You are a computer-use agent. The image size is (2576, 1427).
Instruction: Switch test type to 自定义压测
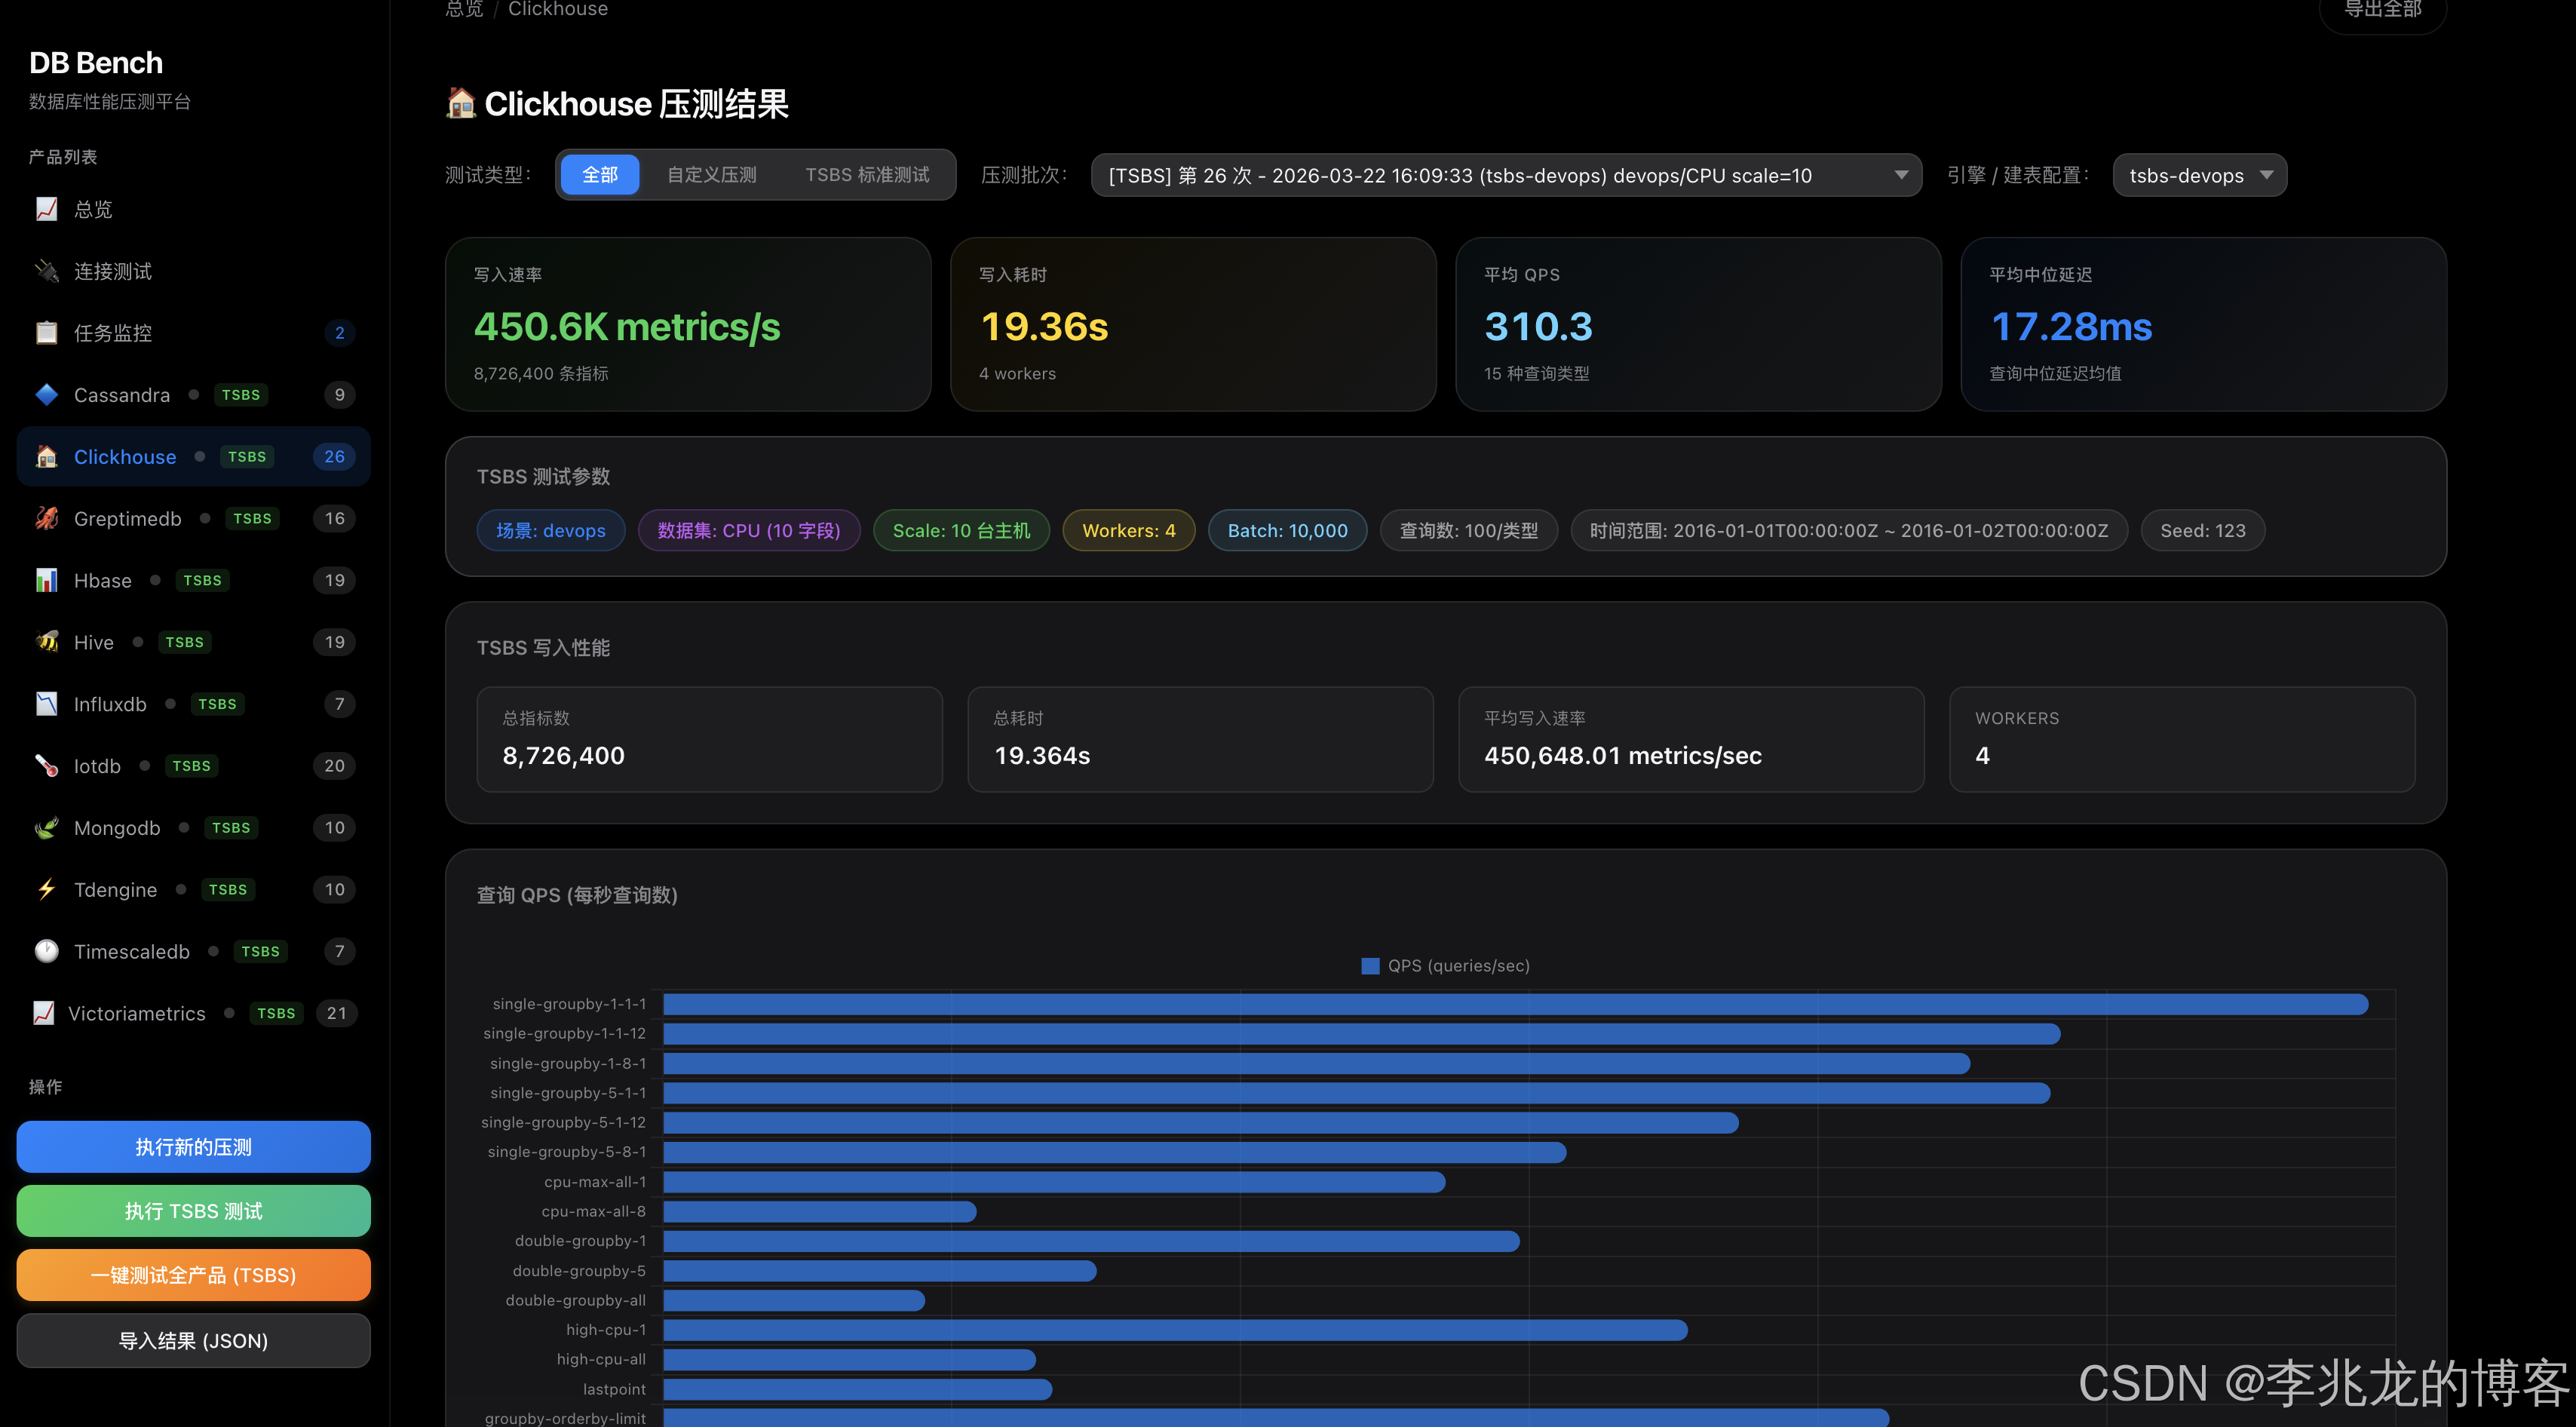(x=711, y=175)
